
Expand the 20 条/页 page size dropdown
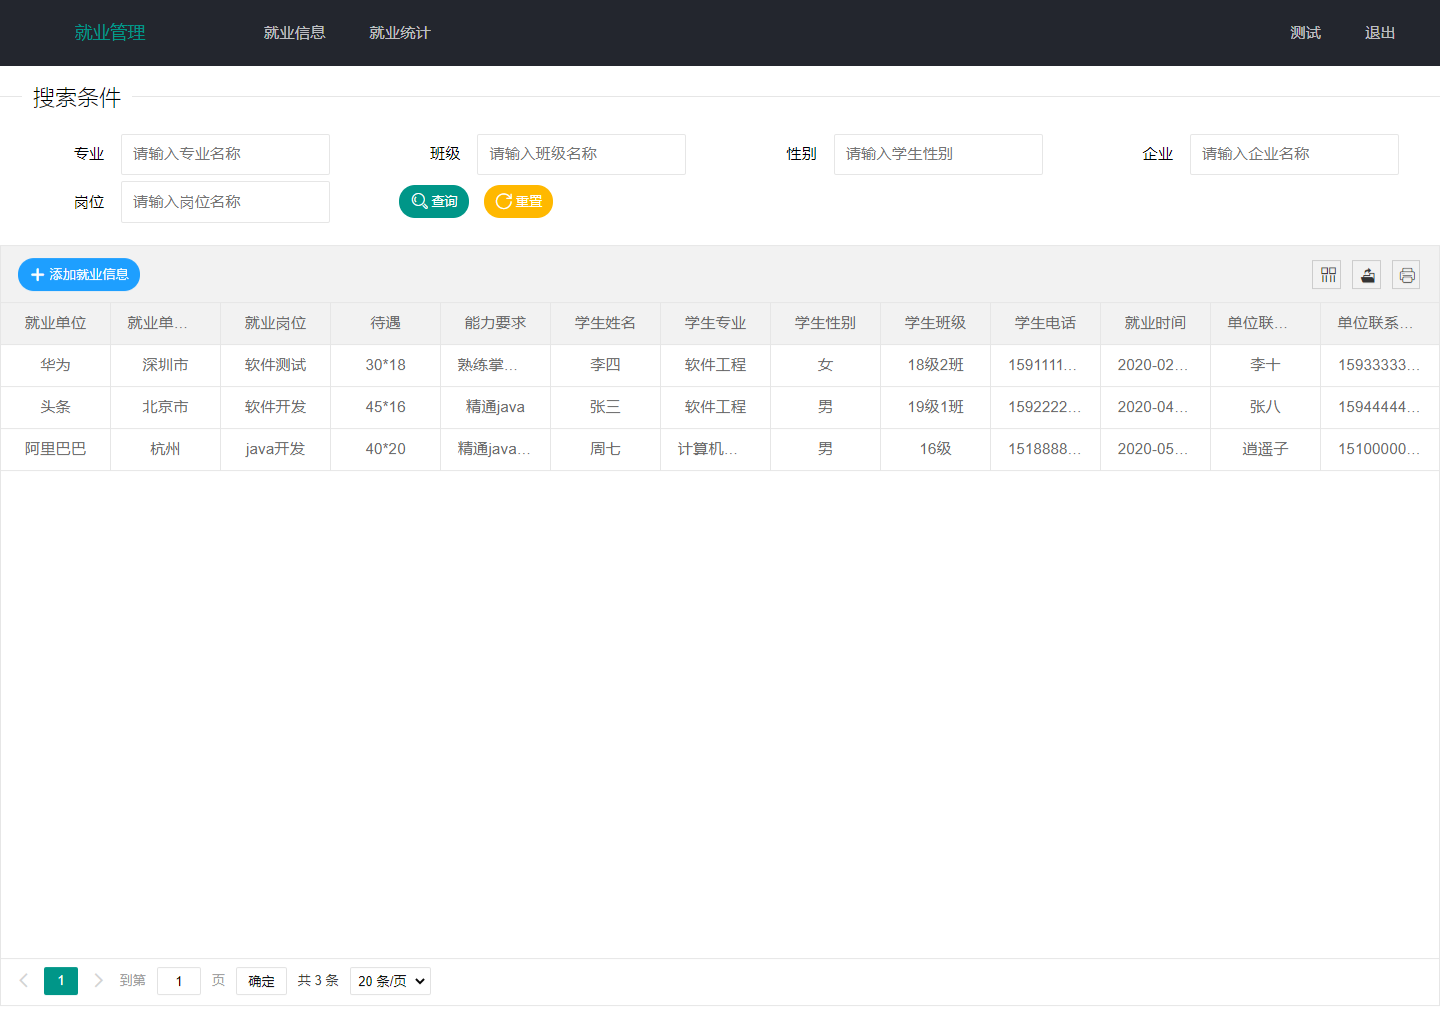390,981
